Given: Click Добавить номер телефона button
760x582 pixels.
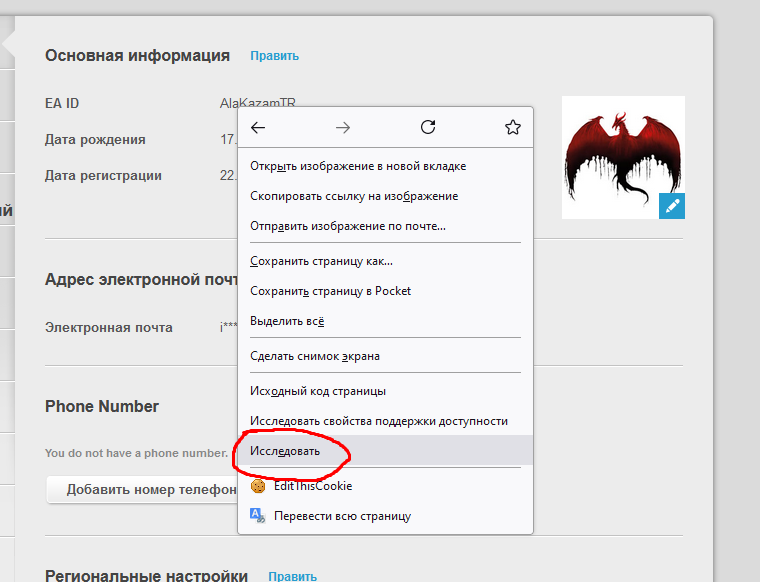Looking at the screenshot, I should click(142, 489).
